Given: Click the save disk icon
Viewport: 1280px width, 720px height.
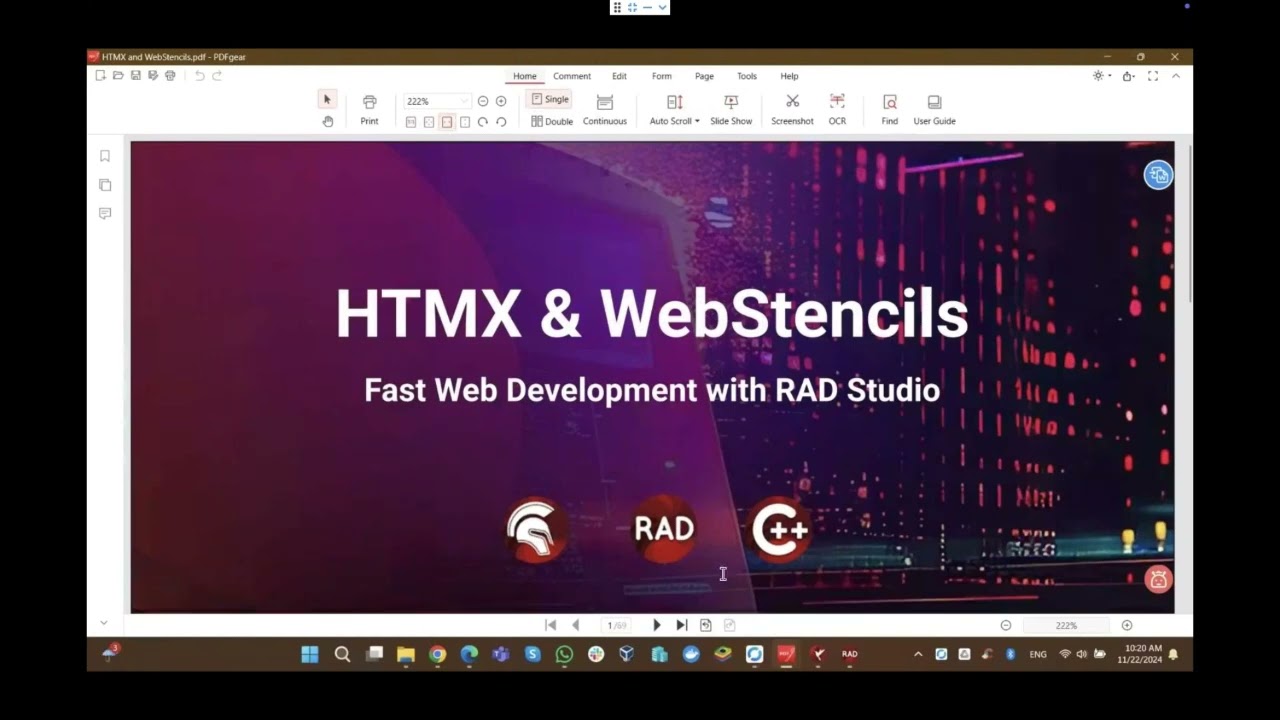Looking at the screenshot, I should coord(135,75).
